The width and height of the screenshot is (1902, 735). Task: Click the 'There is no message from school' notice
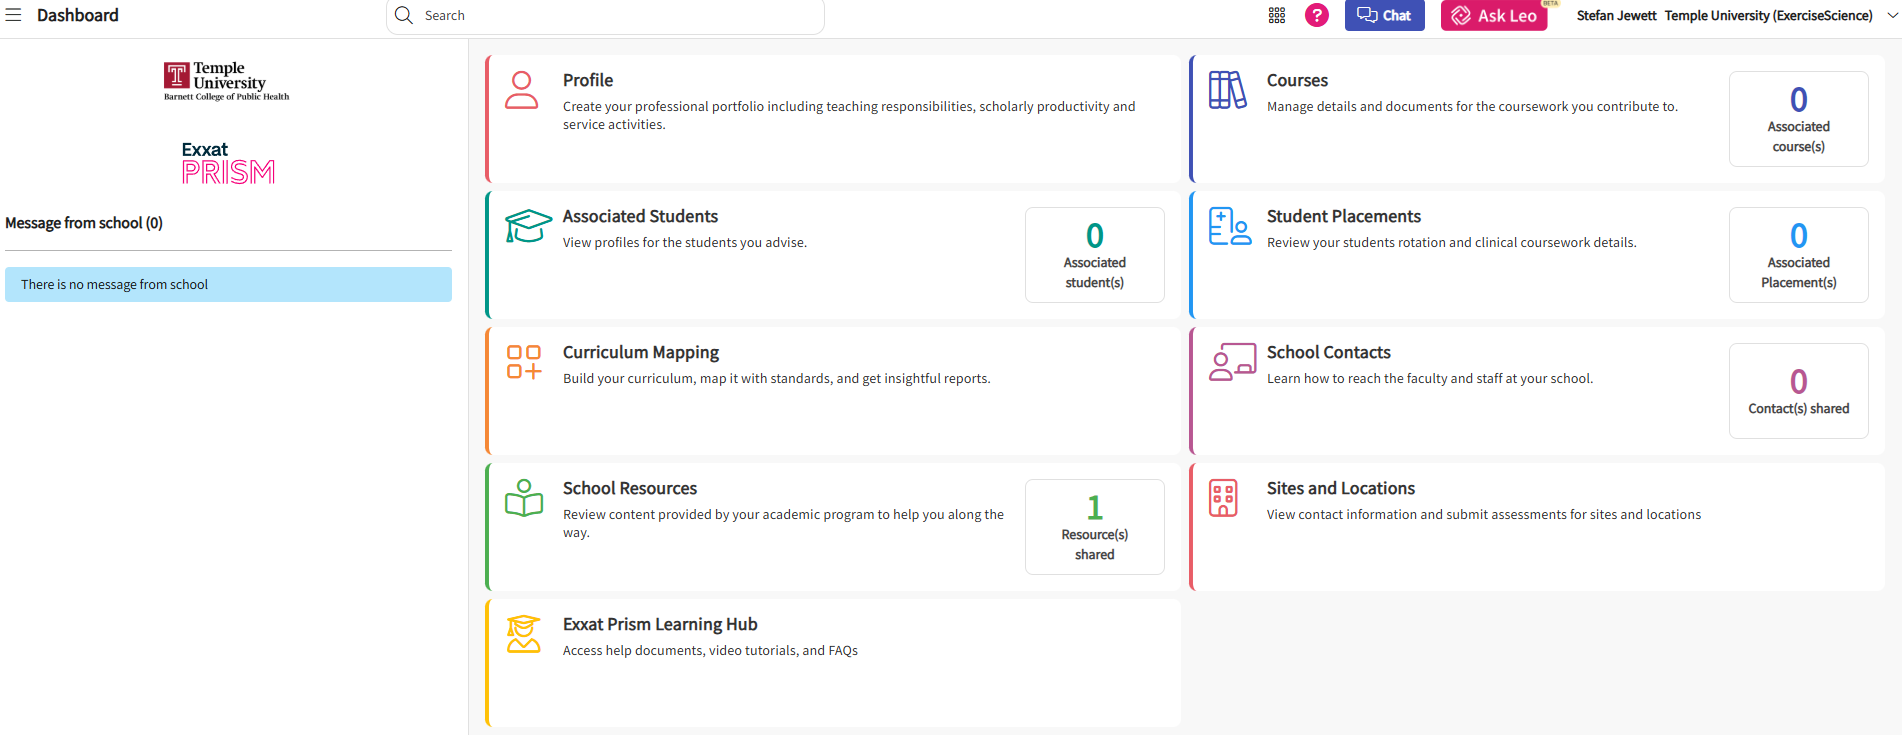coord(228,284)
